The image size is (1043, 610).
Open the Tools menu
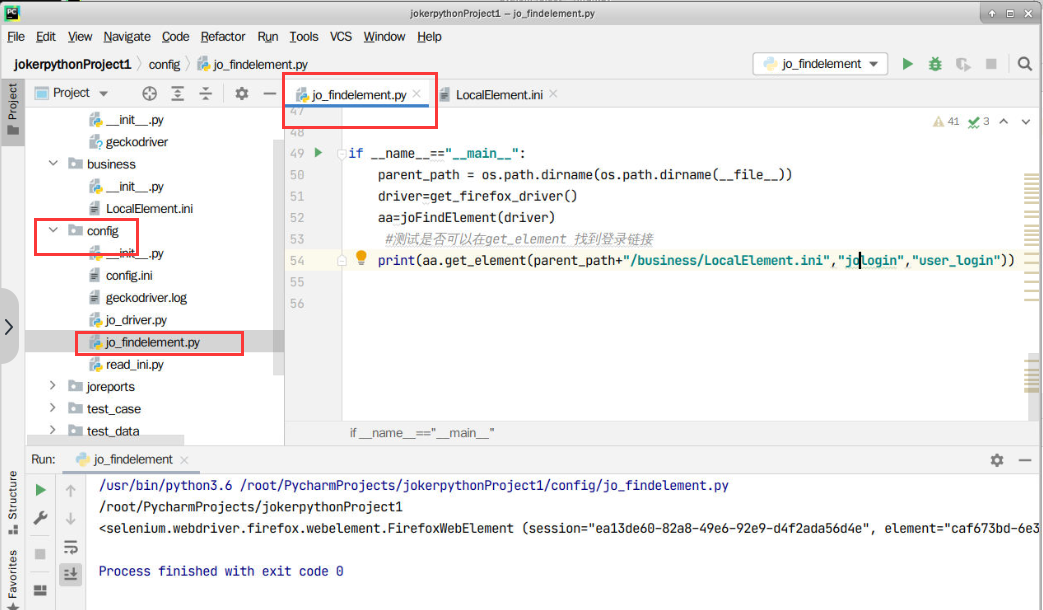[x=303, y=37]
